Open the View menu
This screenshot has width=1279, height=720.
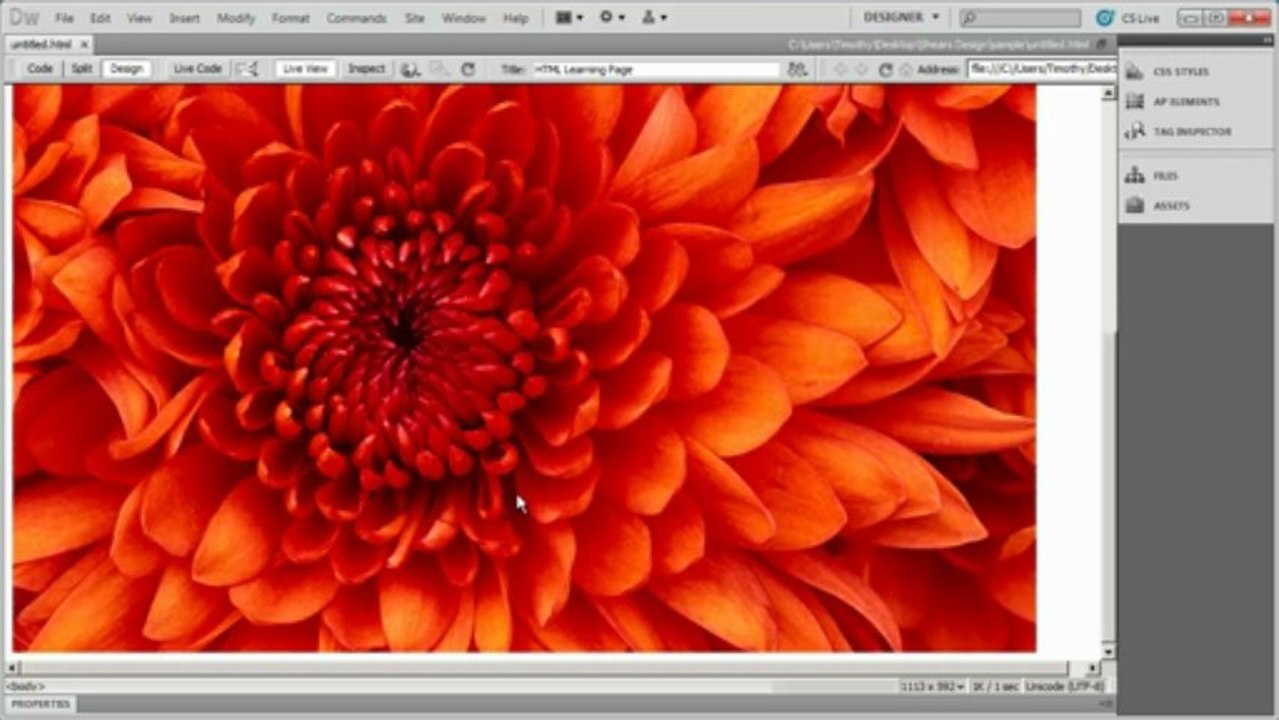coord(139,18)
